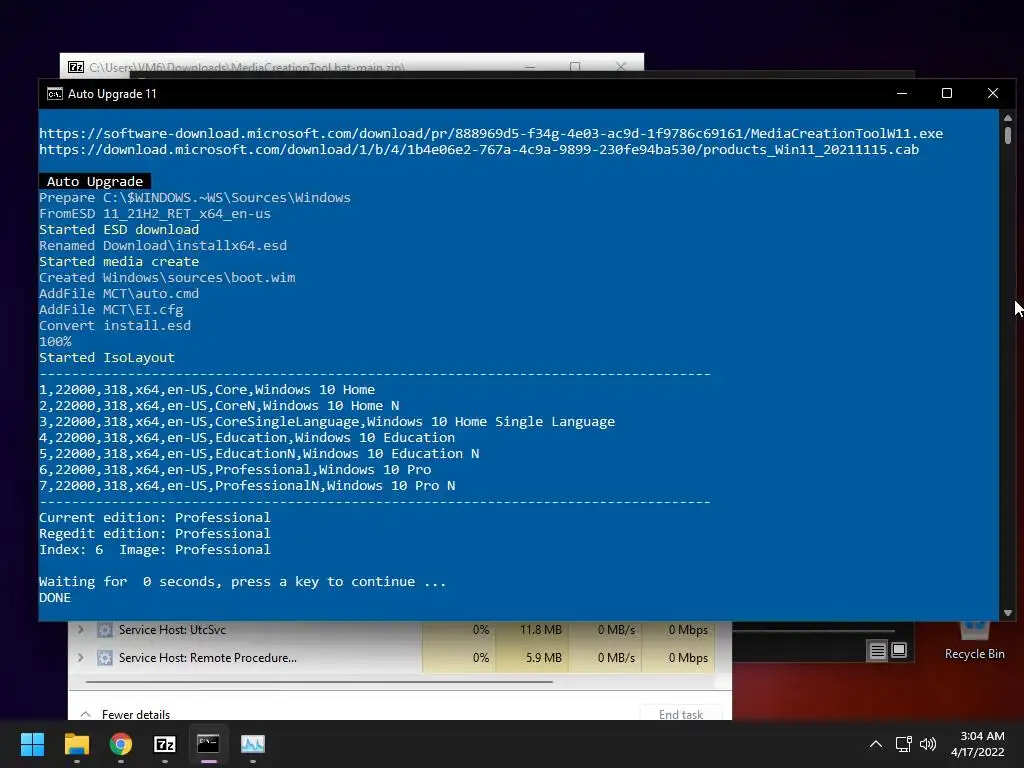The width and height of the screenshot is (1024, 768).
Task: Collapse Task Manager with the chevron
Action: coord(86,714)
